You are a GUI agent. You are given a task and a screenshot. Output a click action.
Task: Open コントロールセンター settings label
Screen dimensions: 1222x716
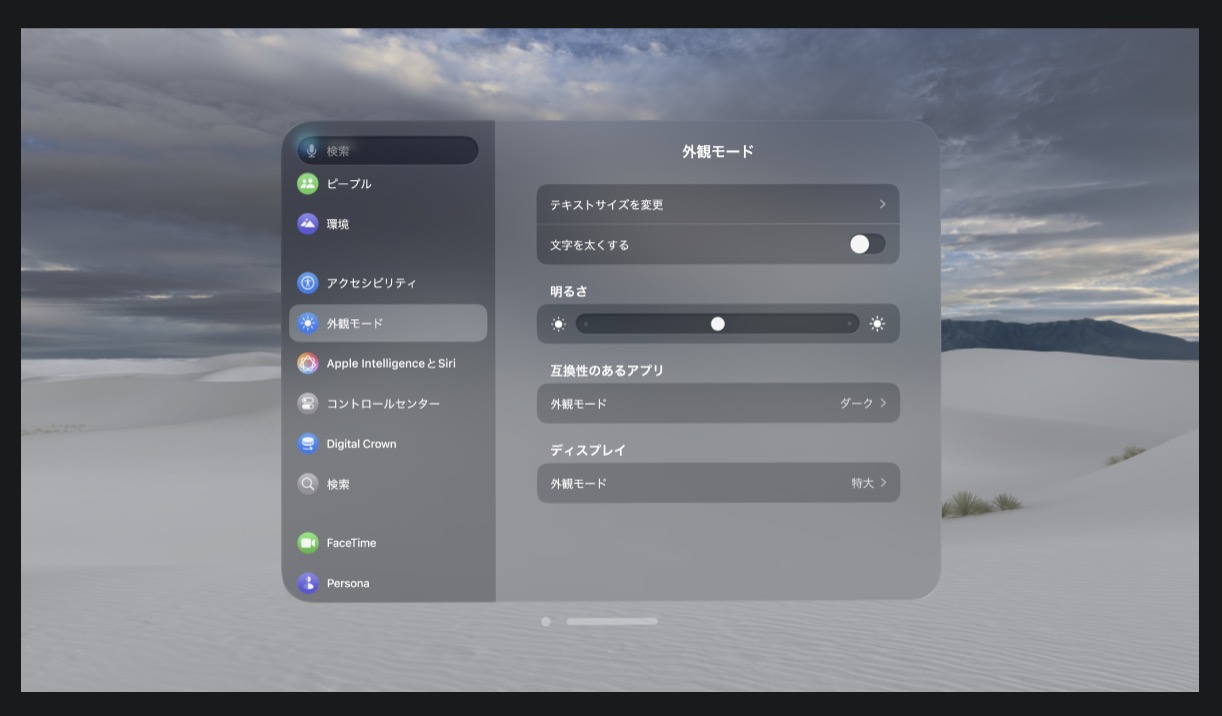click(383, 403)
